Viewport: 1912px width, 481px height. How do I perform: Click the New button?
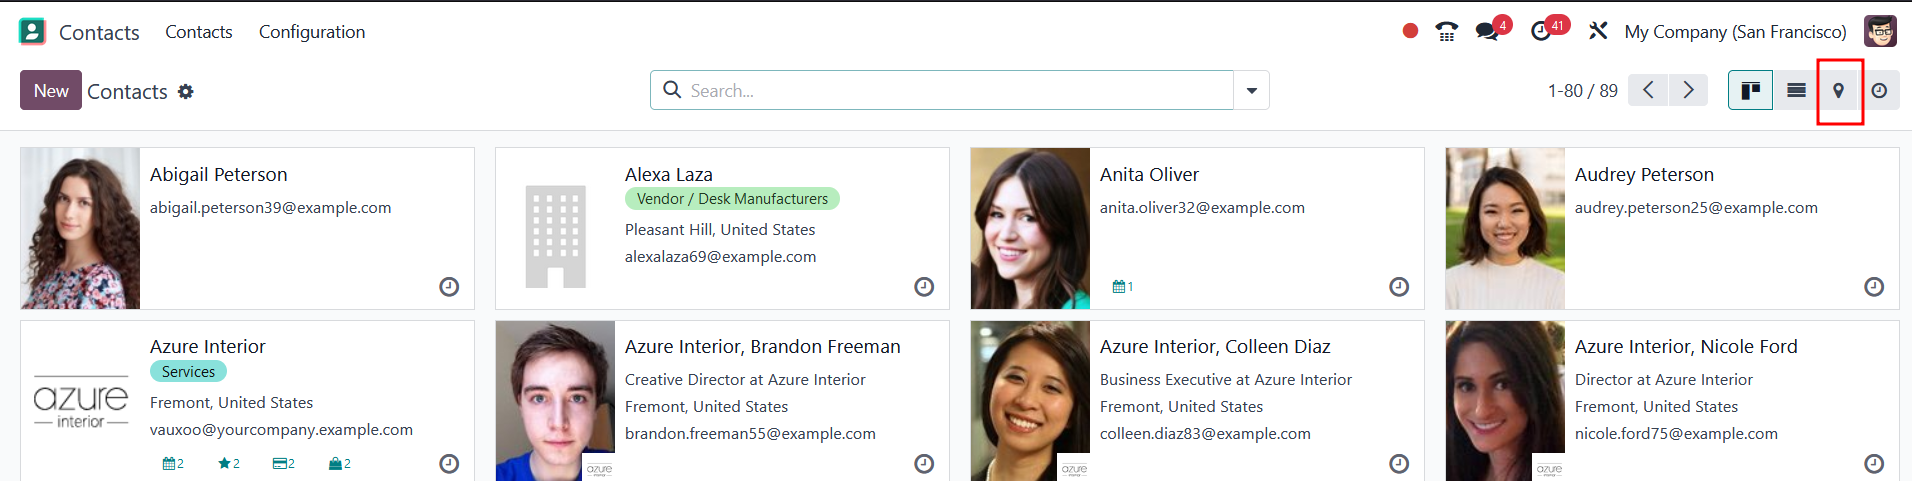(51, 91)
